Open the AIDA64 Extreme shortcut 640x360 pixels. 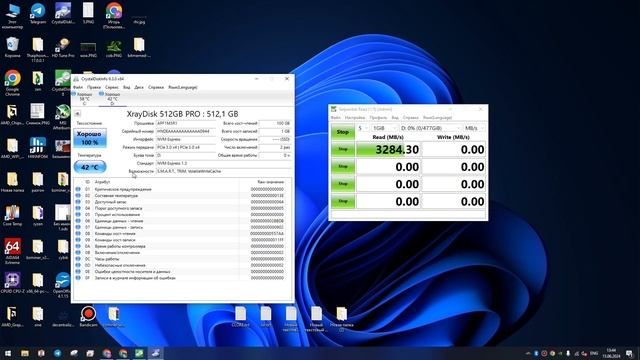(12, 251)
